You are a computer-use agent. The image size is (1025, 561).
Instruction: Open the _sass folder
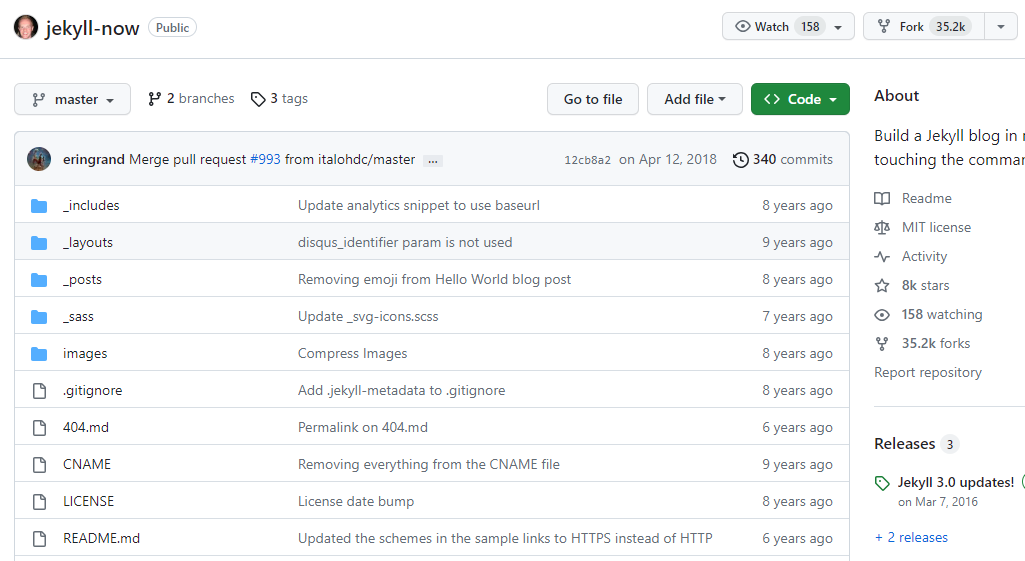[x=78, y=316]
